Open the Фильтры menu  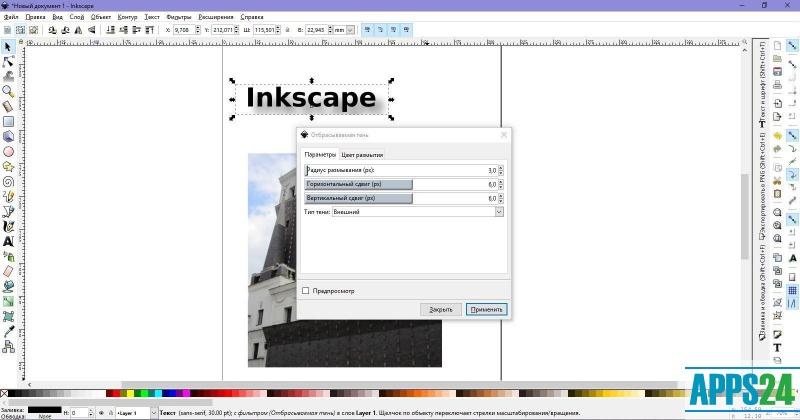point(179,17)
